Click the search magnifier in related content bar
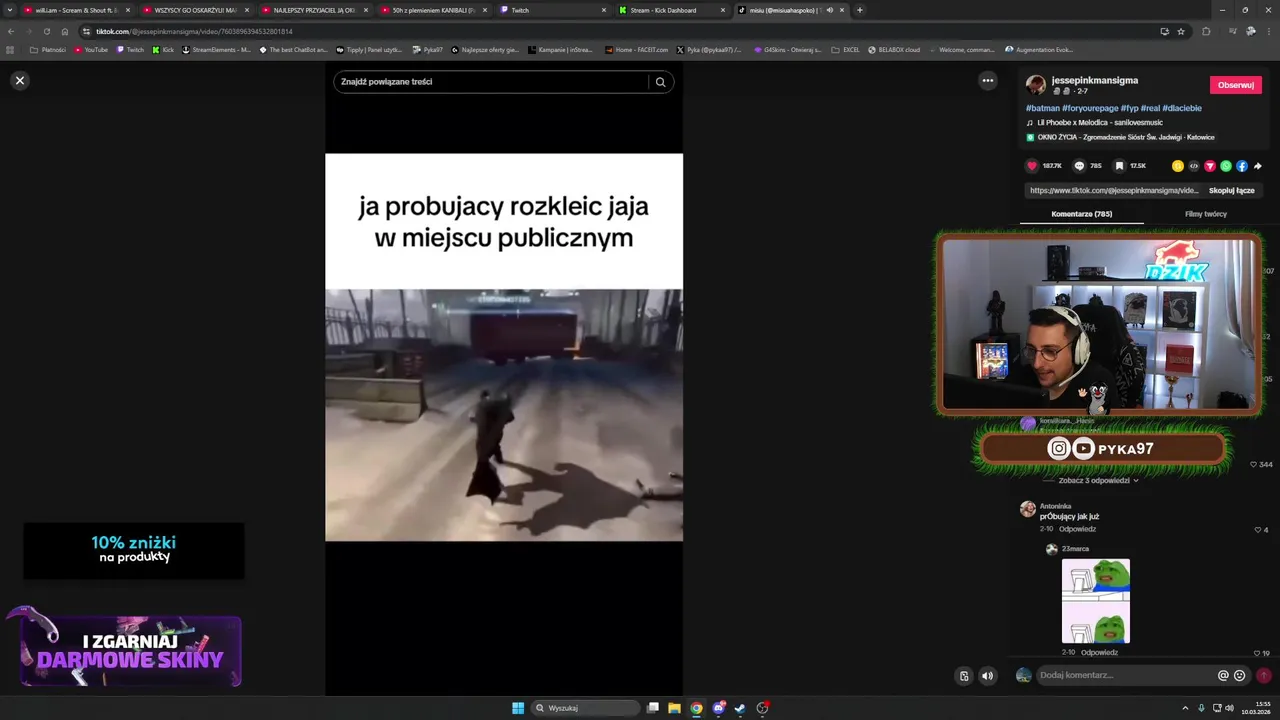Viewport: 1280px width, 720px height. tap(660, 82)
